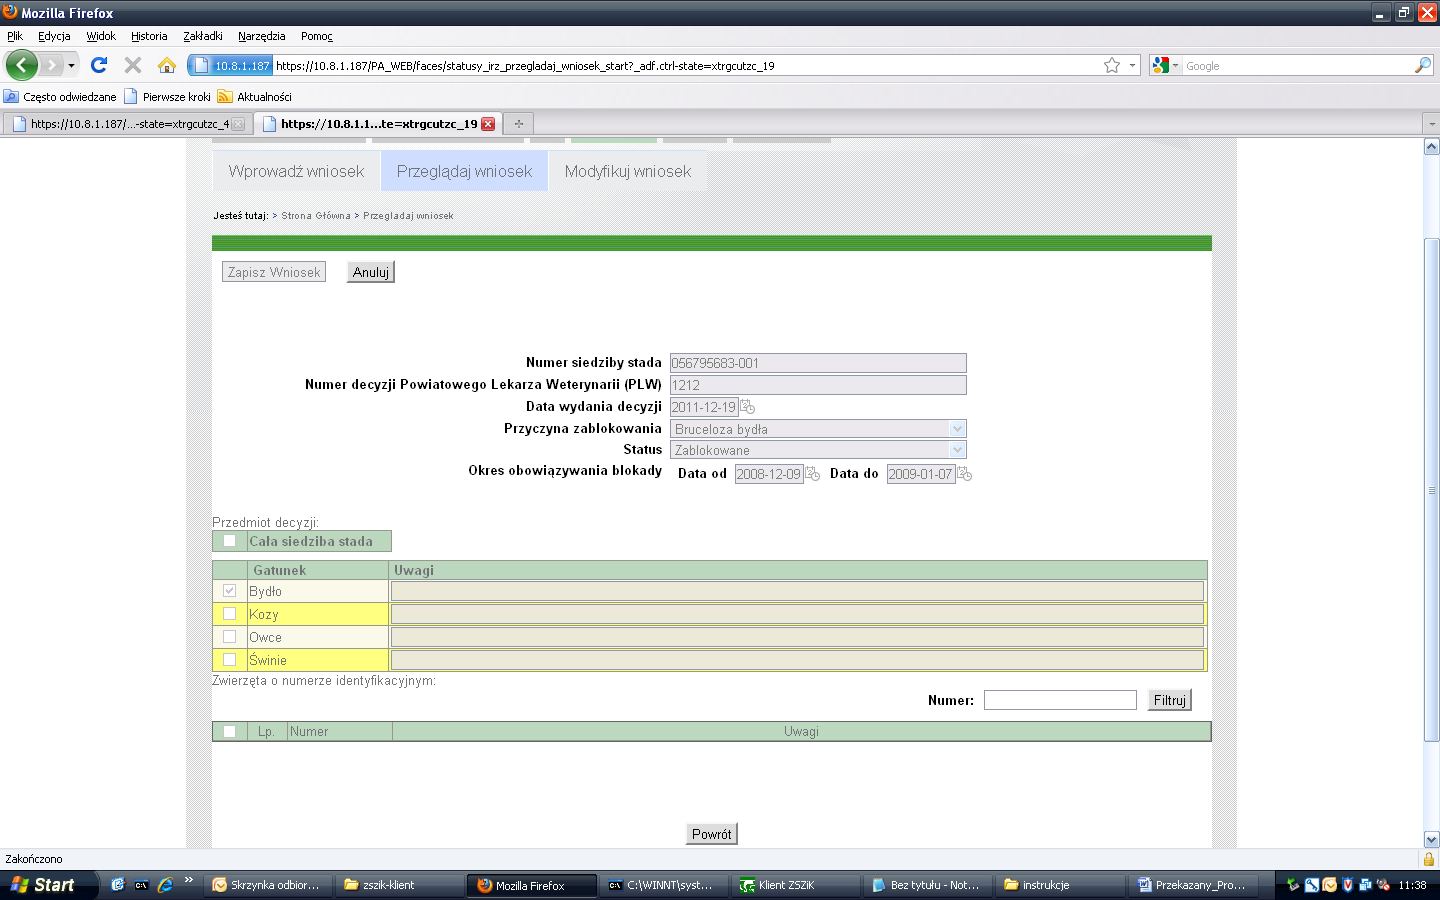Click the Powrót button
Image resolution: width=1440 pixels, height=900 pixels.
click(x=712, y=834)
